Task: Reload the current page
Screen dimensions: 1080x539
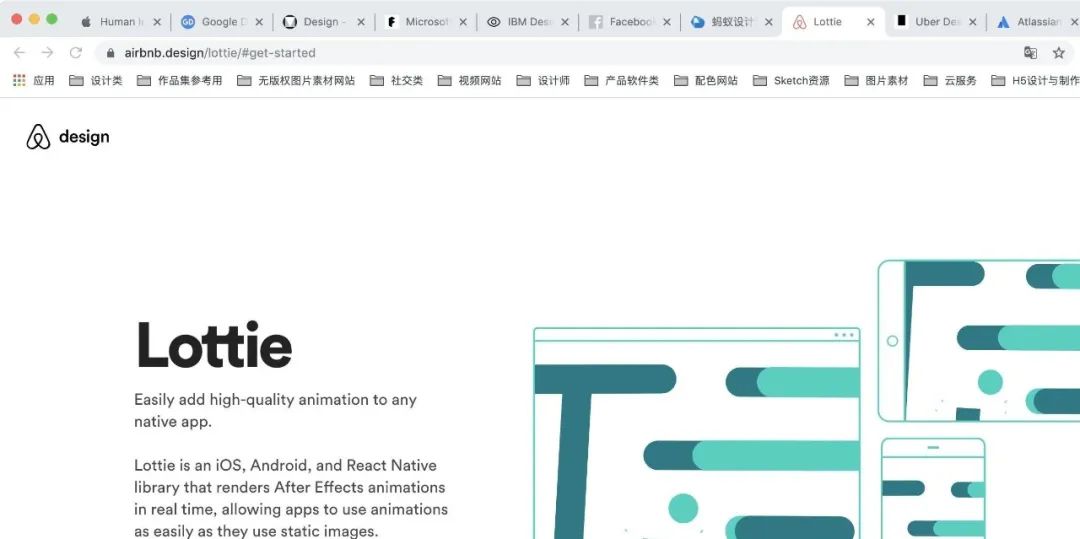Action: click(76, 52)
